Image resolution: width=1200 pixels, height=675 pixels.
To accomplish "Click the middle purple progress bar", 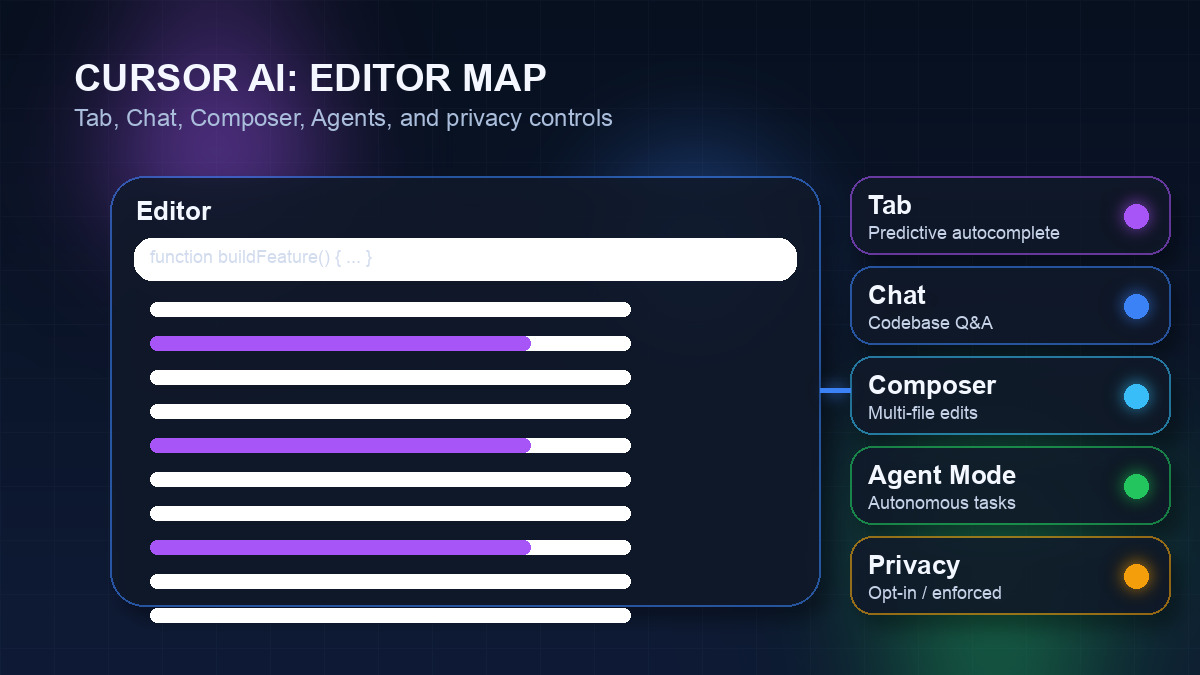I will (x=340, y=446).
